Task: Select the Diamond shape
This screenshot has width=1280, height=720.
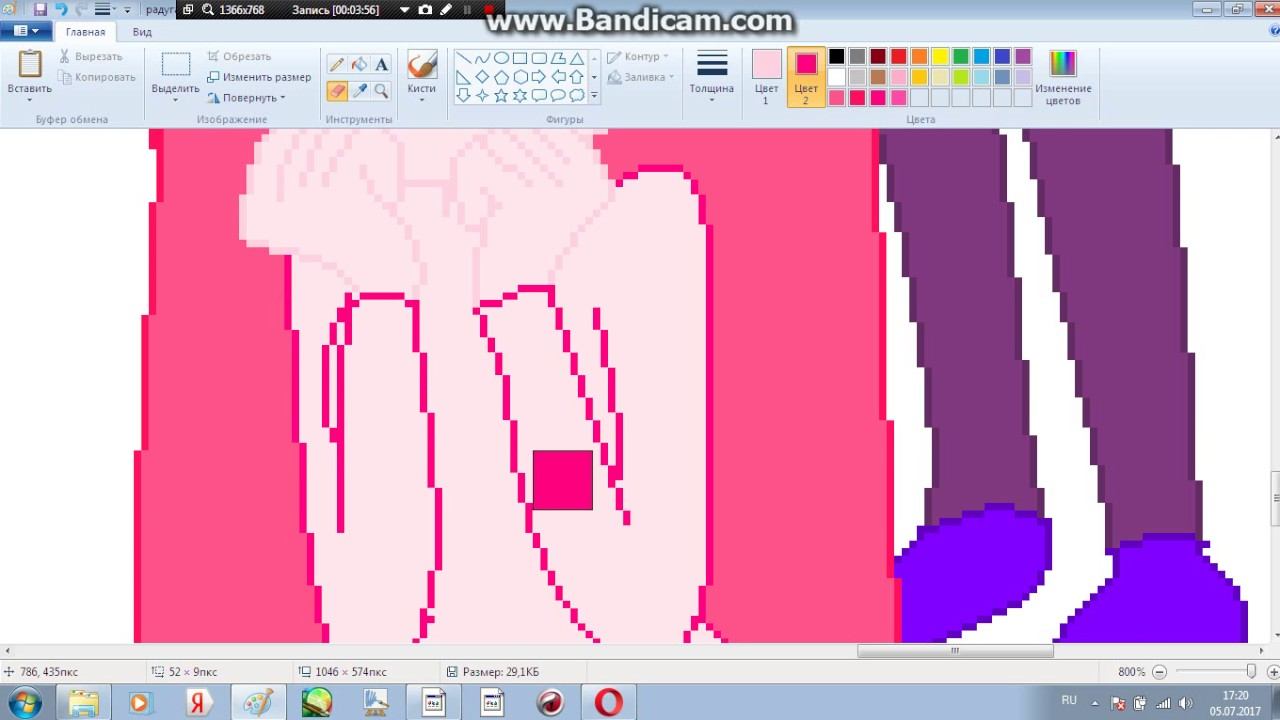Action: 482,77
